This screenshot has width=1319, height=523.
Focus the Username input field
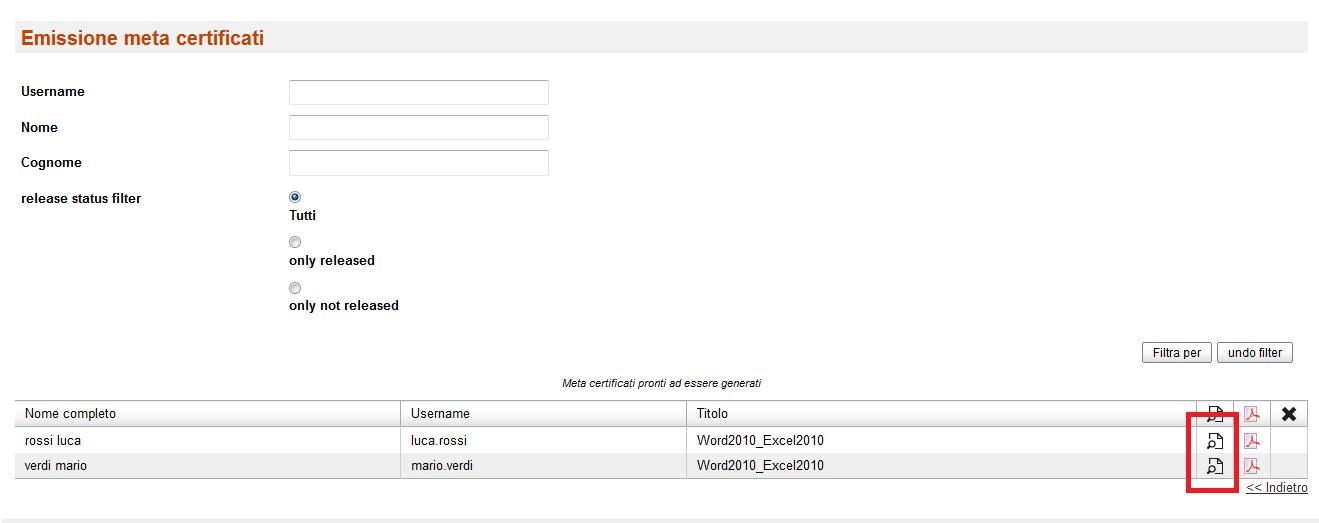tap(419, 92)
